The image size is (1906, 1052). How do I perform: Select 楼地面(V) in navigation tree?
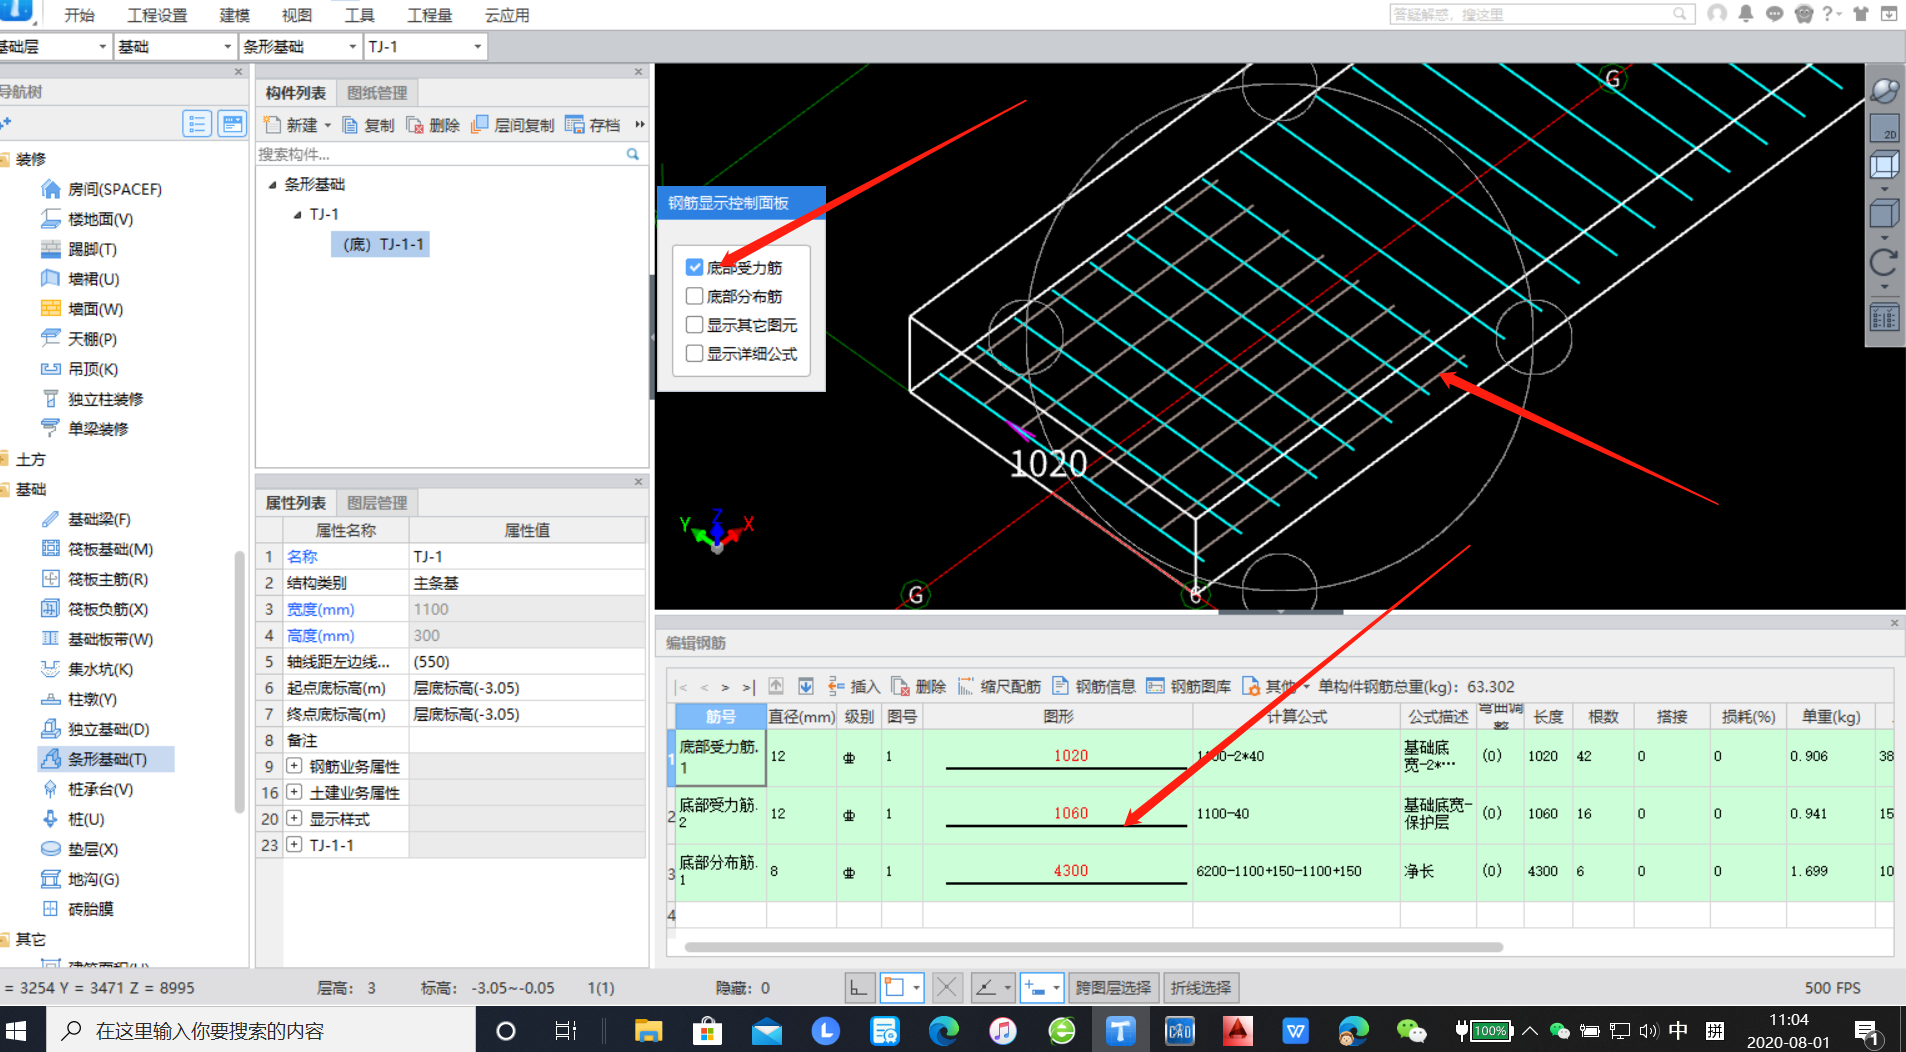point(87,219)
